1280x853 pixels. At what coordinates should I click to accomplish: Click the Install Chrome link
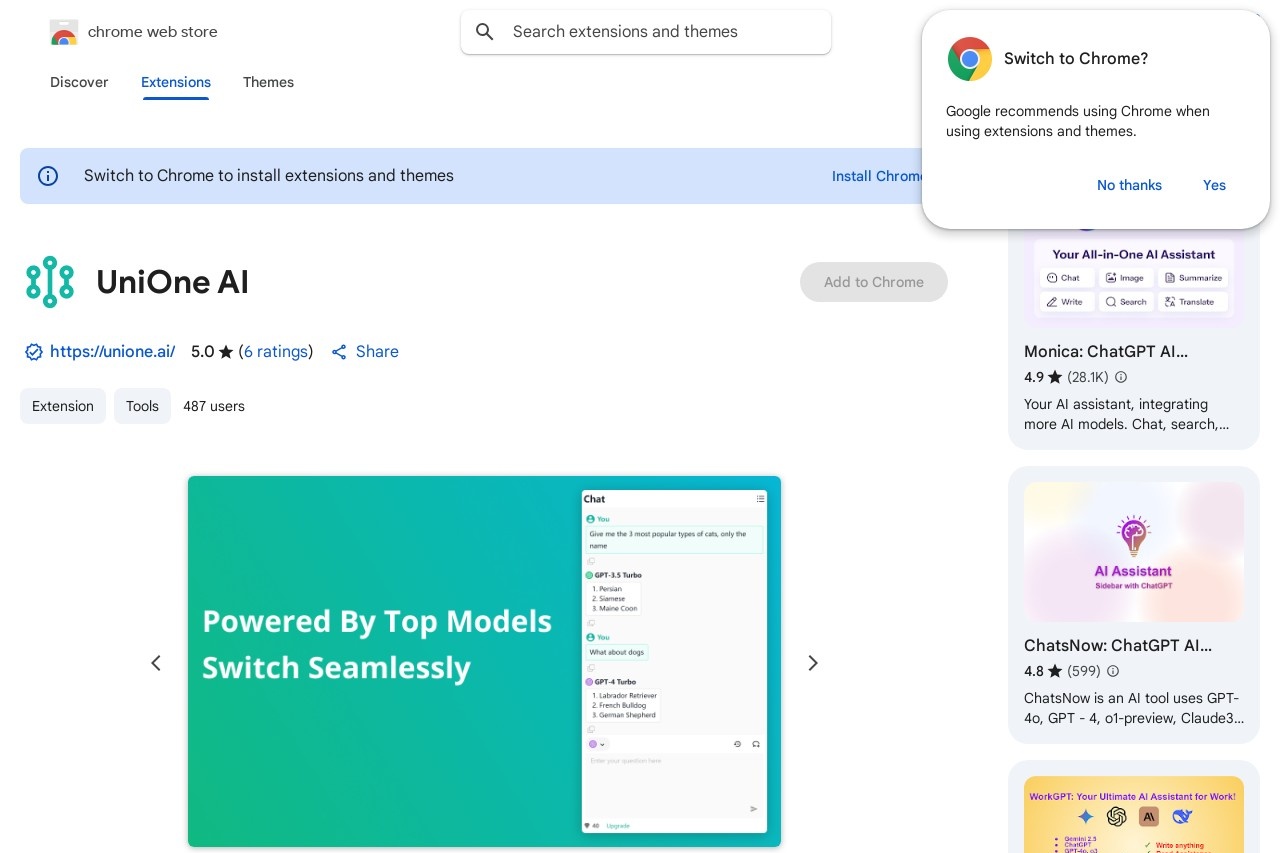(x=877, y=176)
